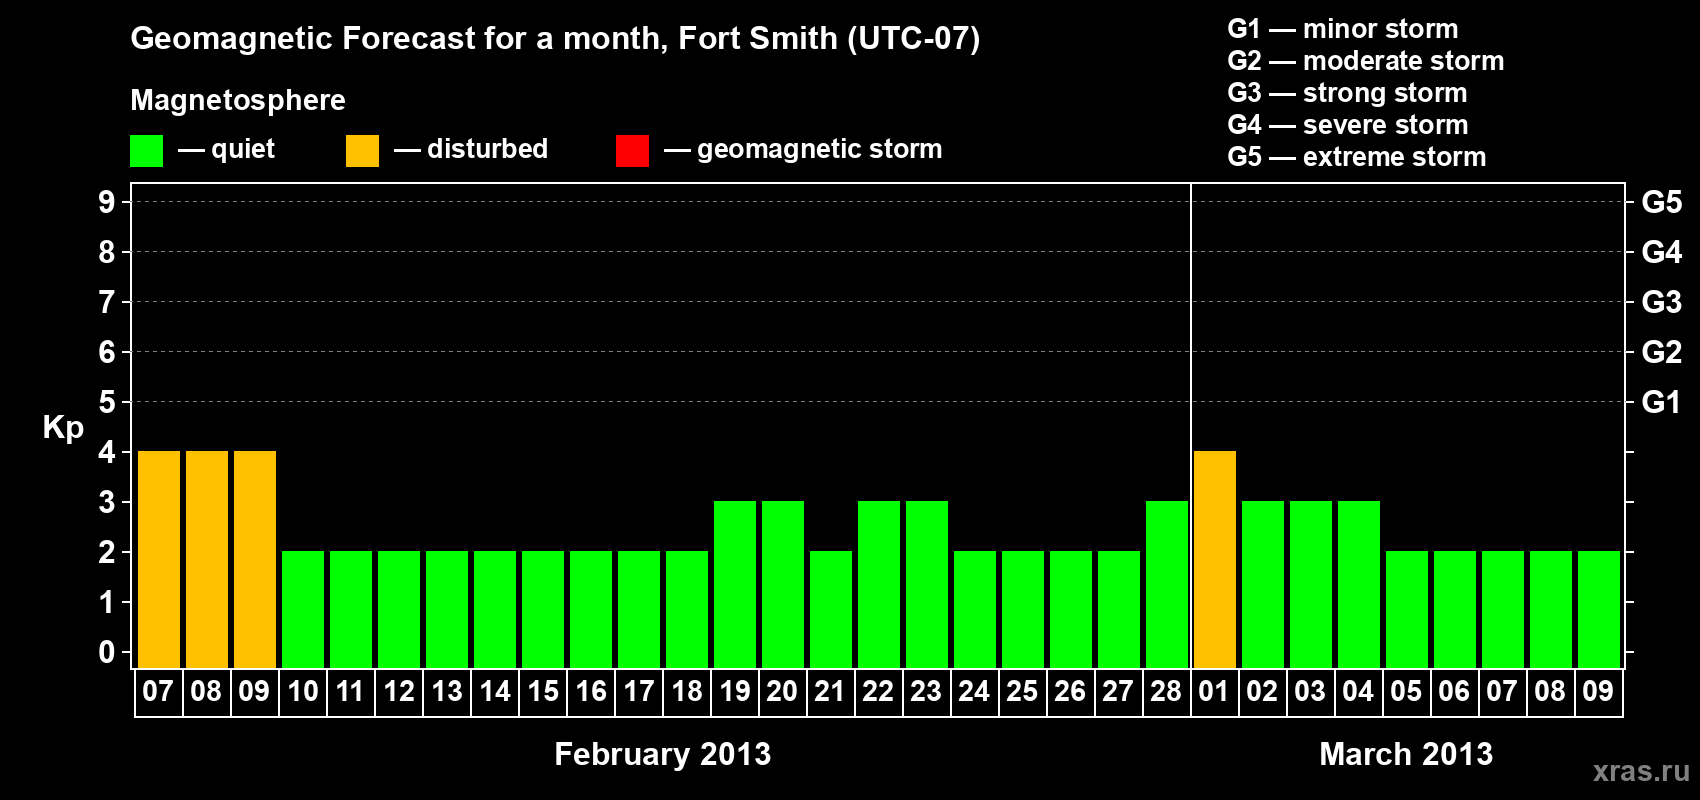Click the Kp value 7 axis tick label
1700x800 pixels.
(x=107, y=302)
